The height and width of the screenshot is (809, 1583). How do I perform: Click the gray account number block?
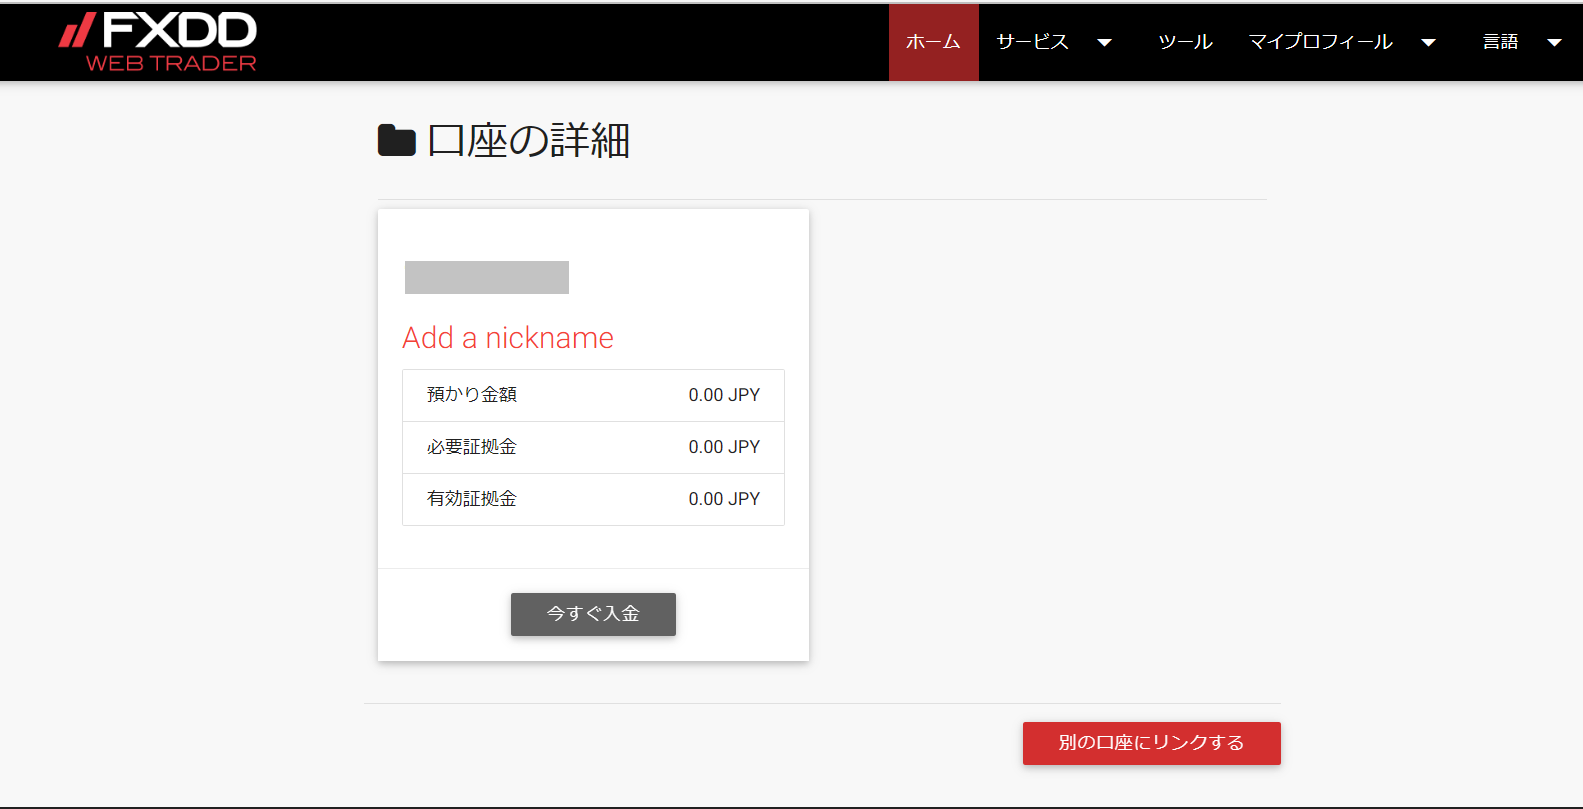point(487,277)
